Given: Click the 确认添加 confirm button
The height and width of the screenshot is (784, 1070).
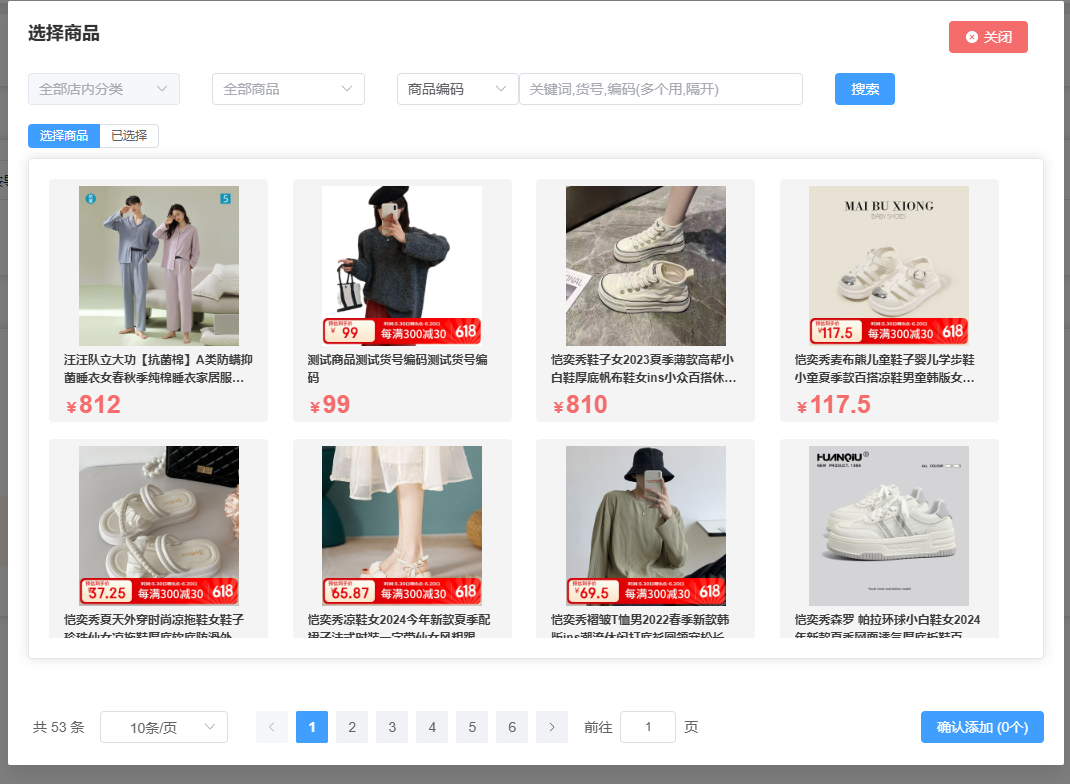Looking at the screenshot, I should point(982,727).
